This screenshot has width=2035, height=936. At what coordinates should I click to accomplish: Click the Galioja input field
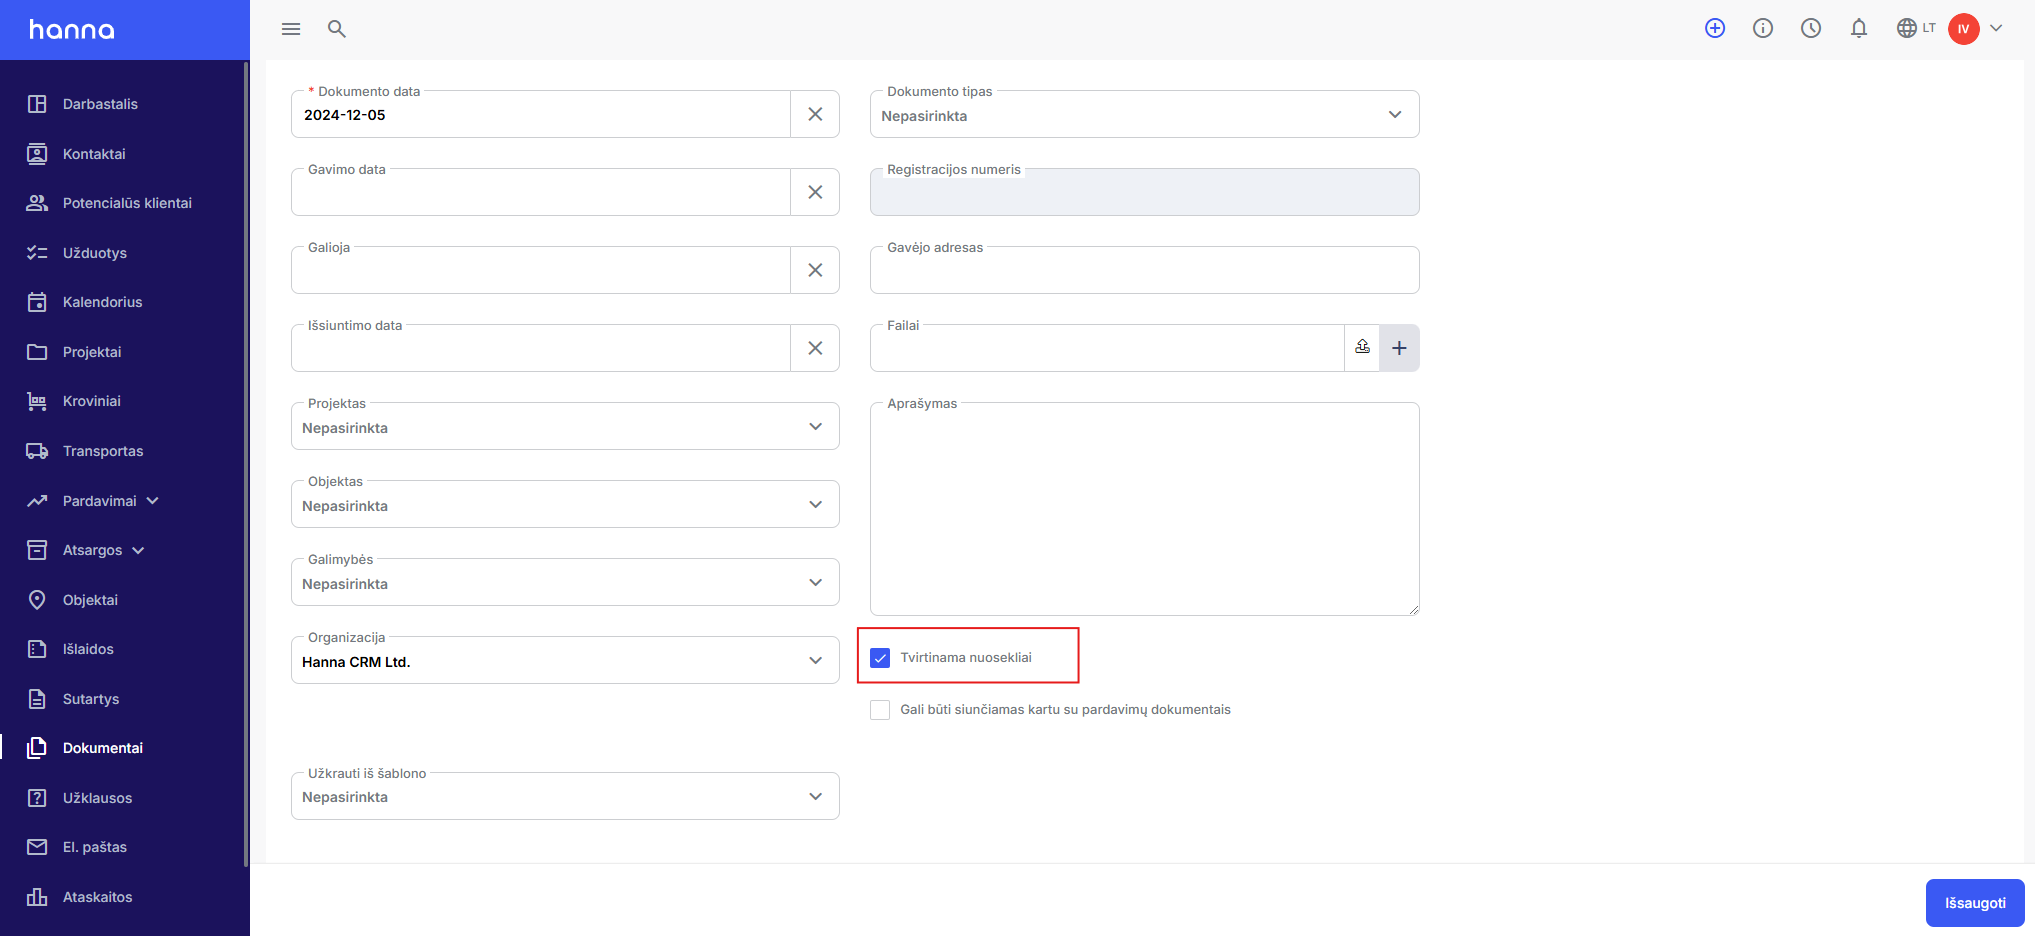(541, 270)
